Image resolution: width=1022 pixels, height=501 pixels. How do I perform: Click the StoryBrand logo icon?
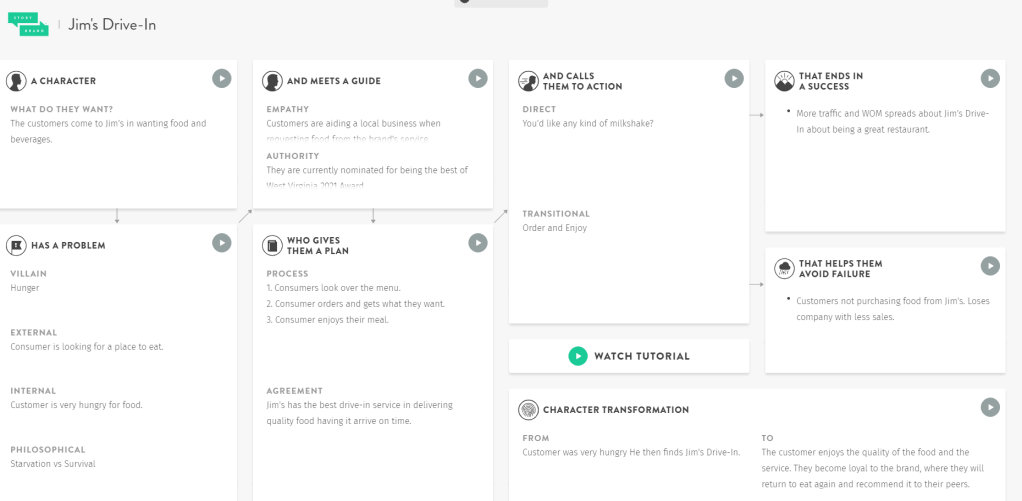click(x=27, y=24)
